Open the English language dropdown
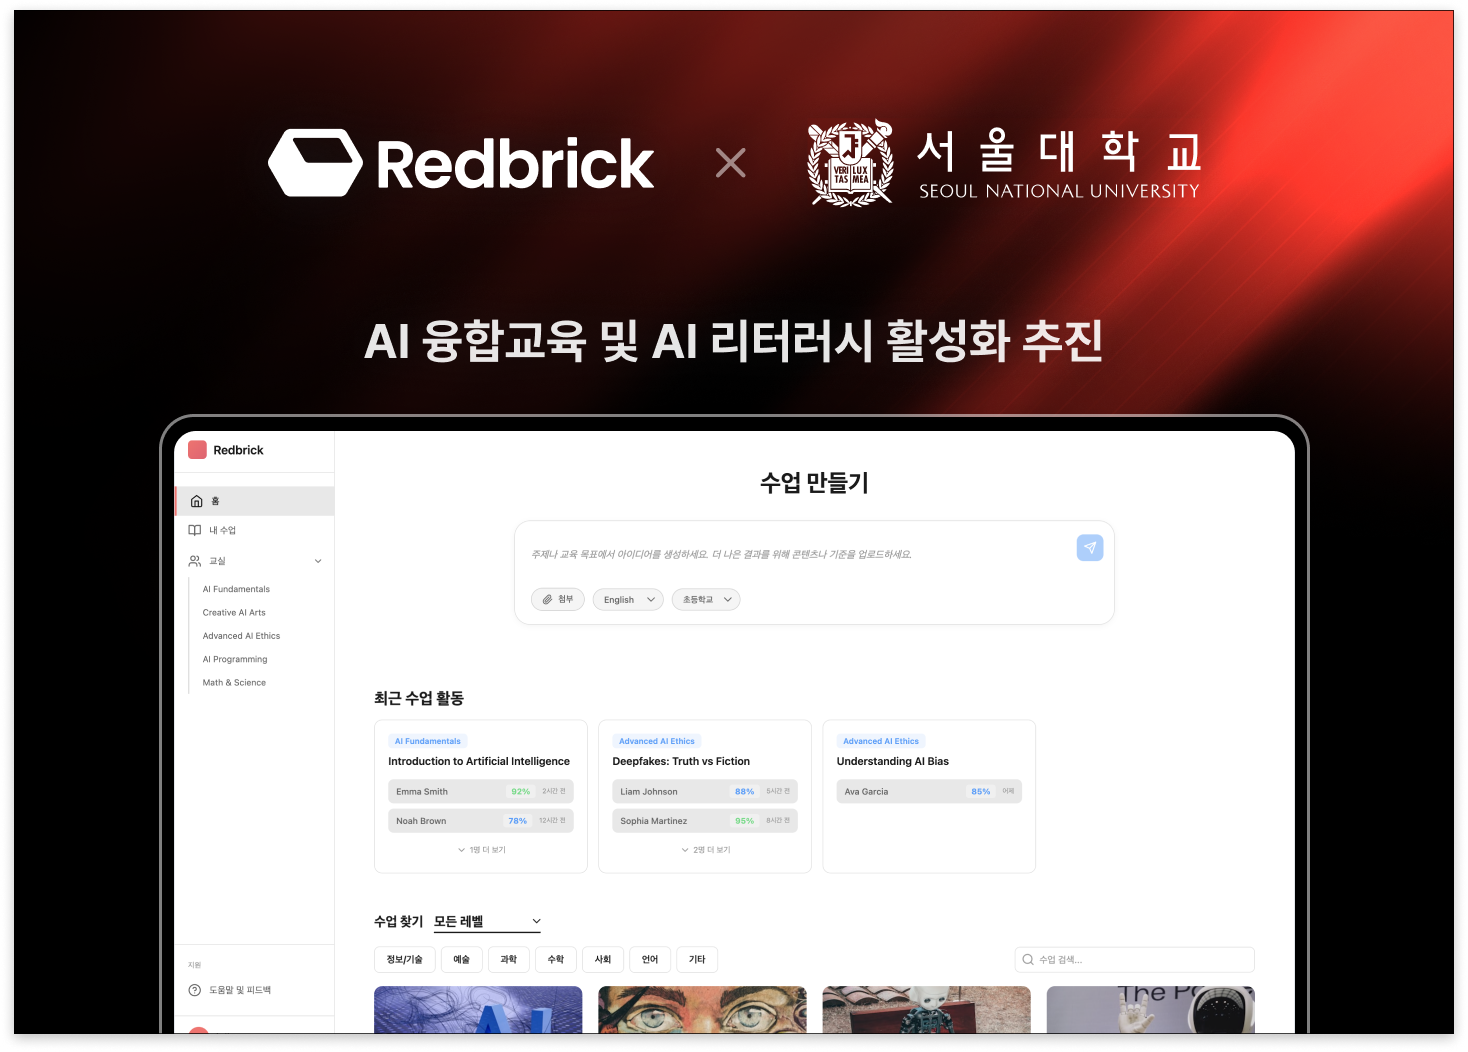The image size is (1468, 1052). 627,599
